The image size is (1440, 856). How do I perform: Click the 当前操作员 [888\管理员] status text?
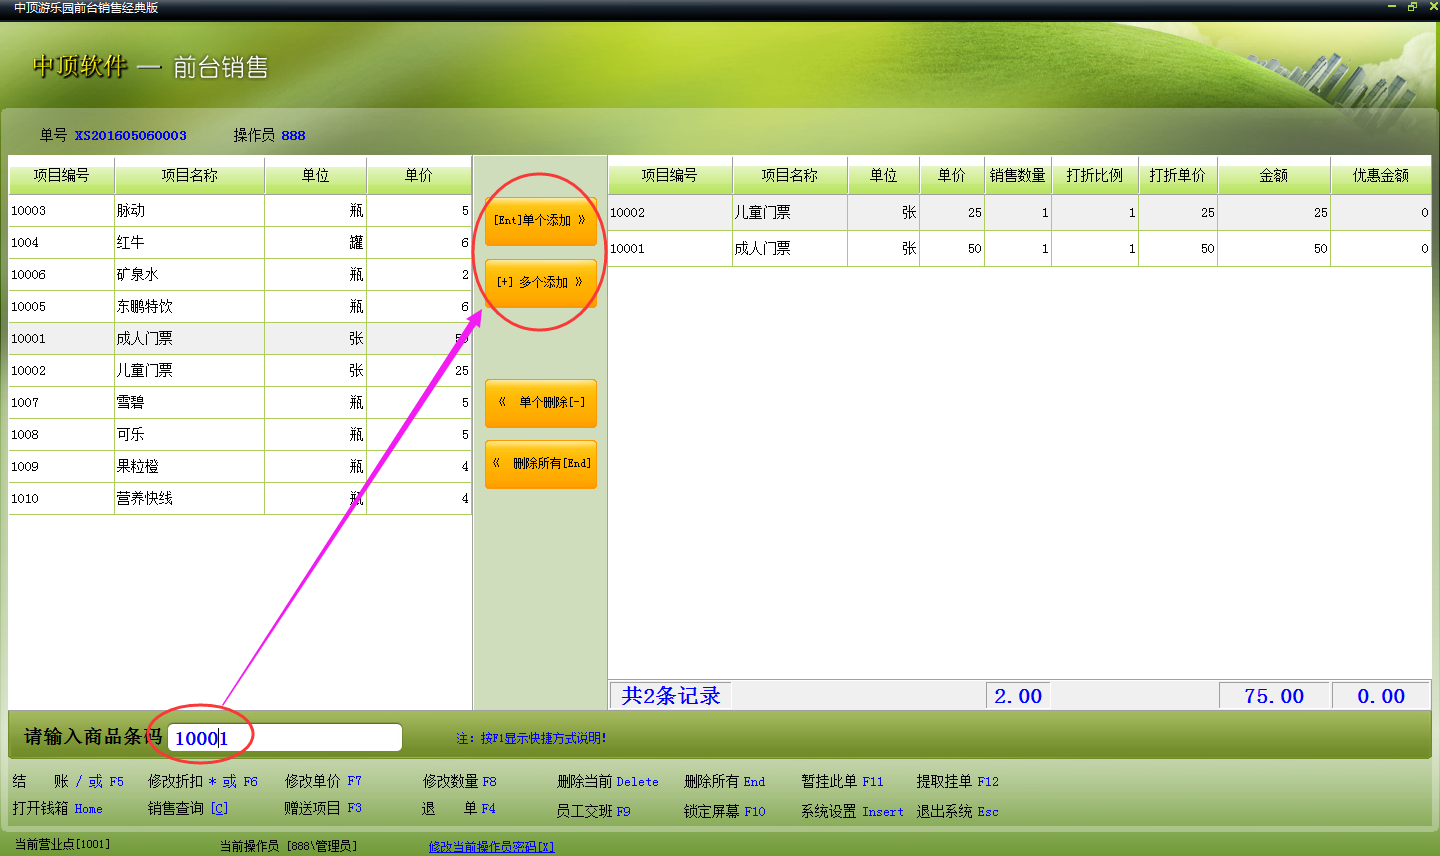[288, 846]
